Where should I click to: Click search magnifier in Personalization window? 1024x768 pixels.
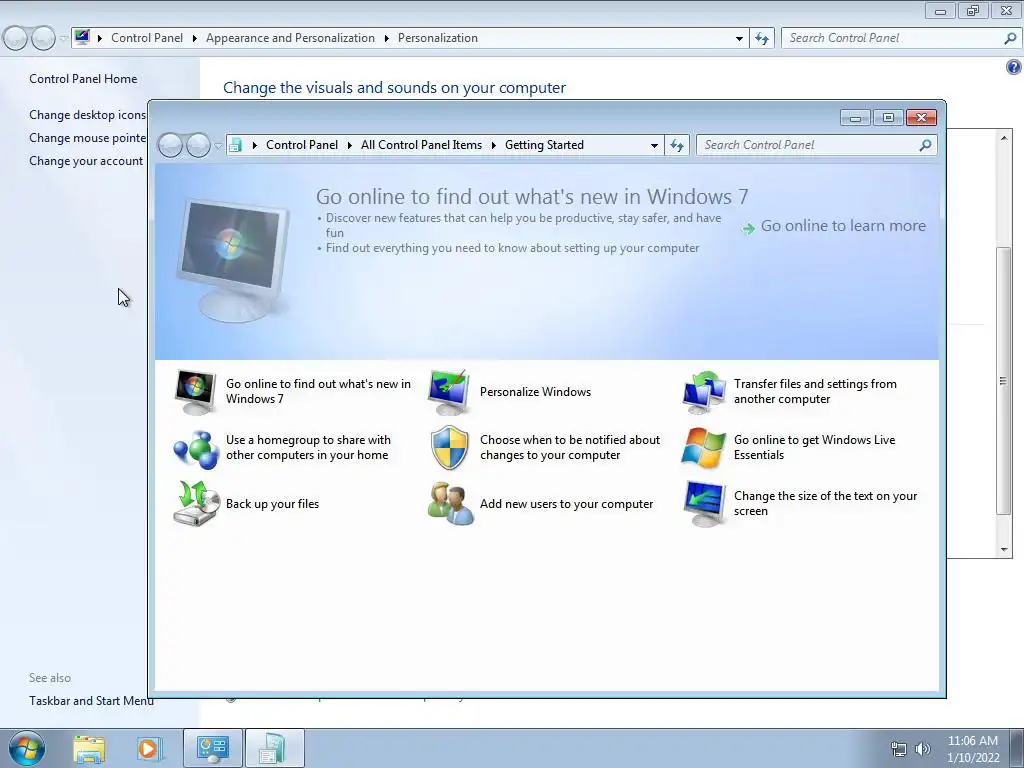pyautogui.click(x=1010, y=38)
